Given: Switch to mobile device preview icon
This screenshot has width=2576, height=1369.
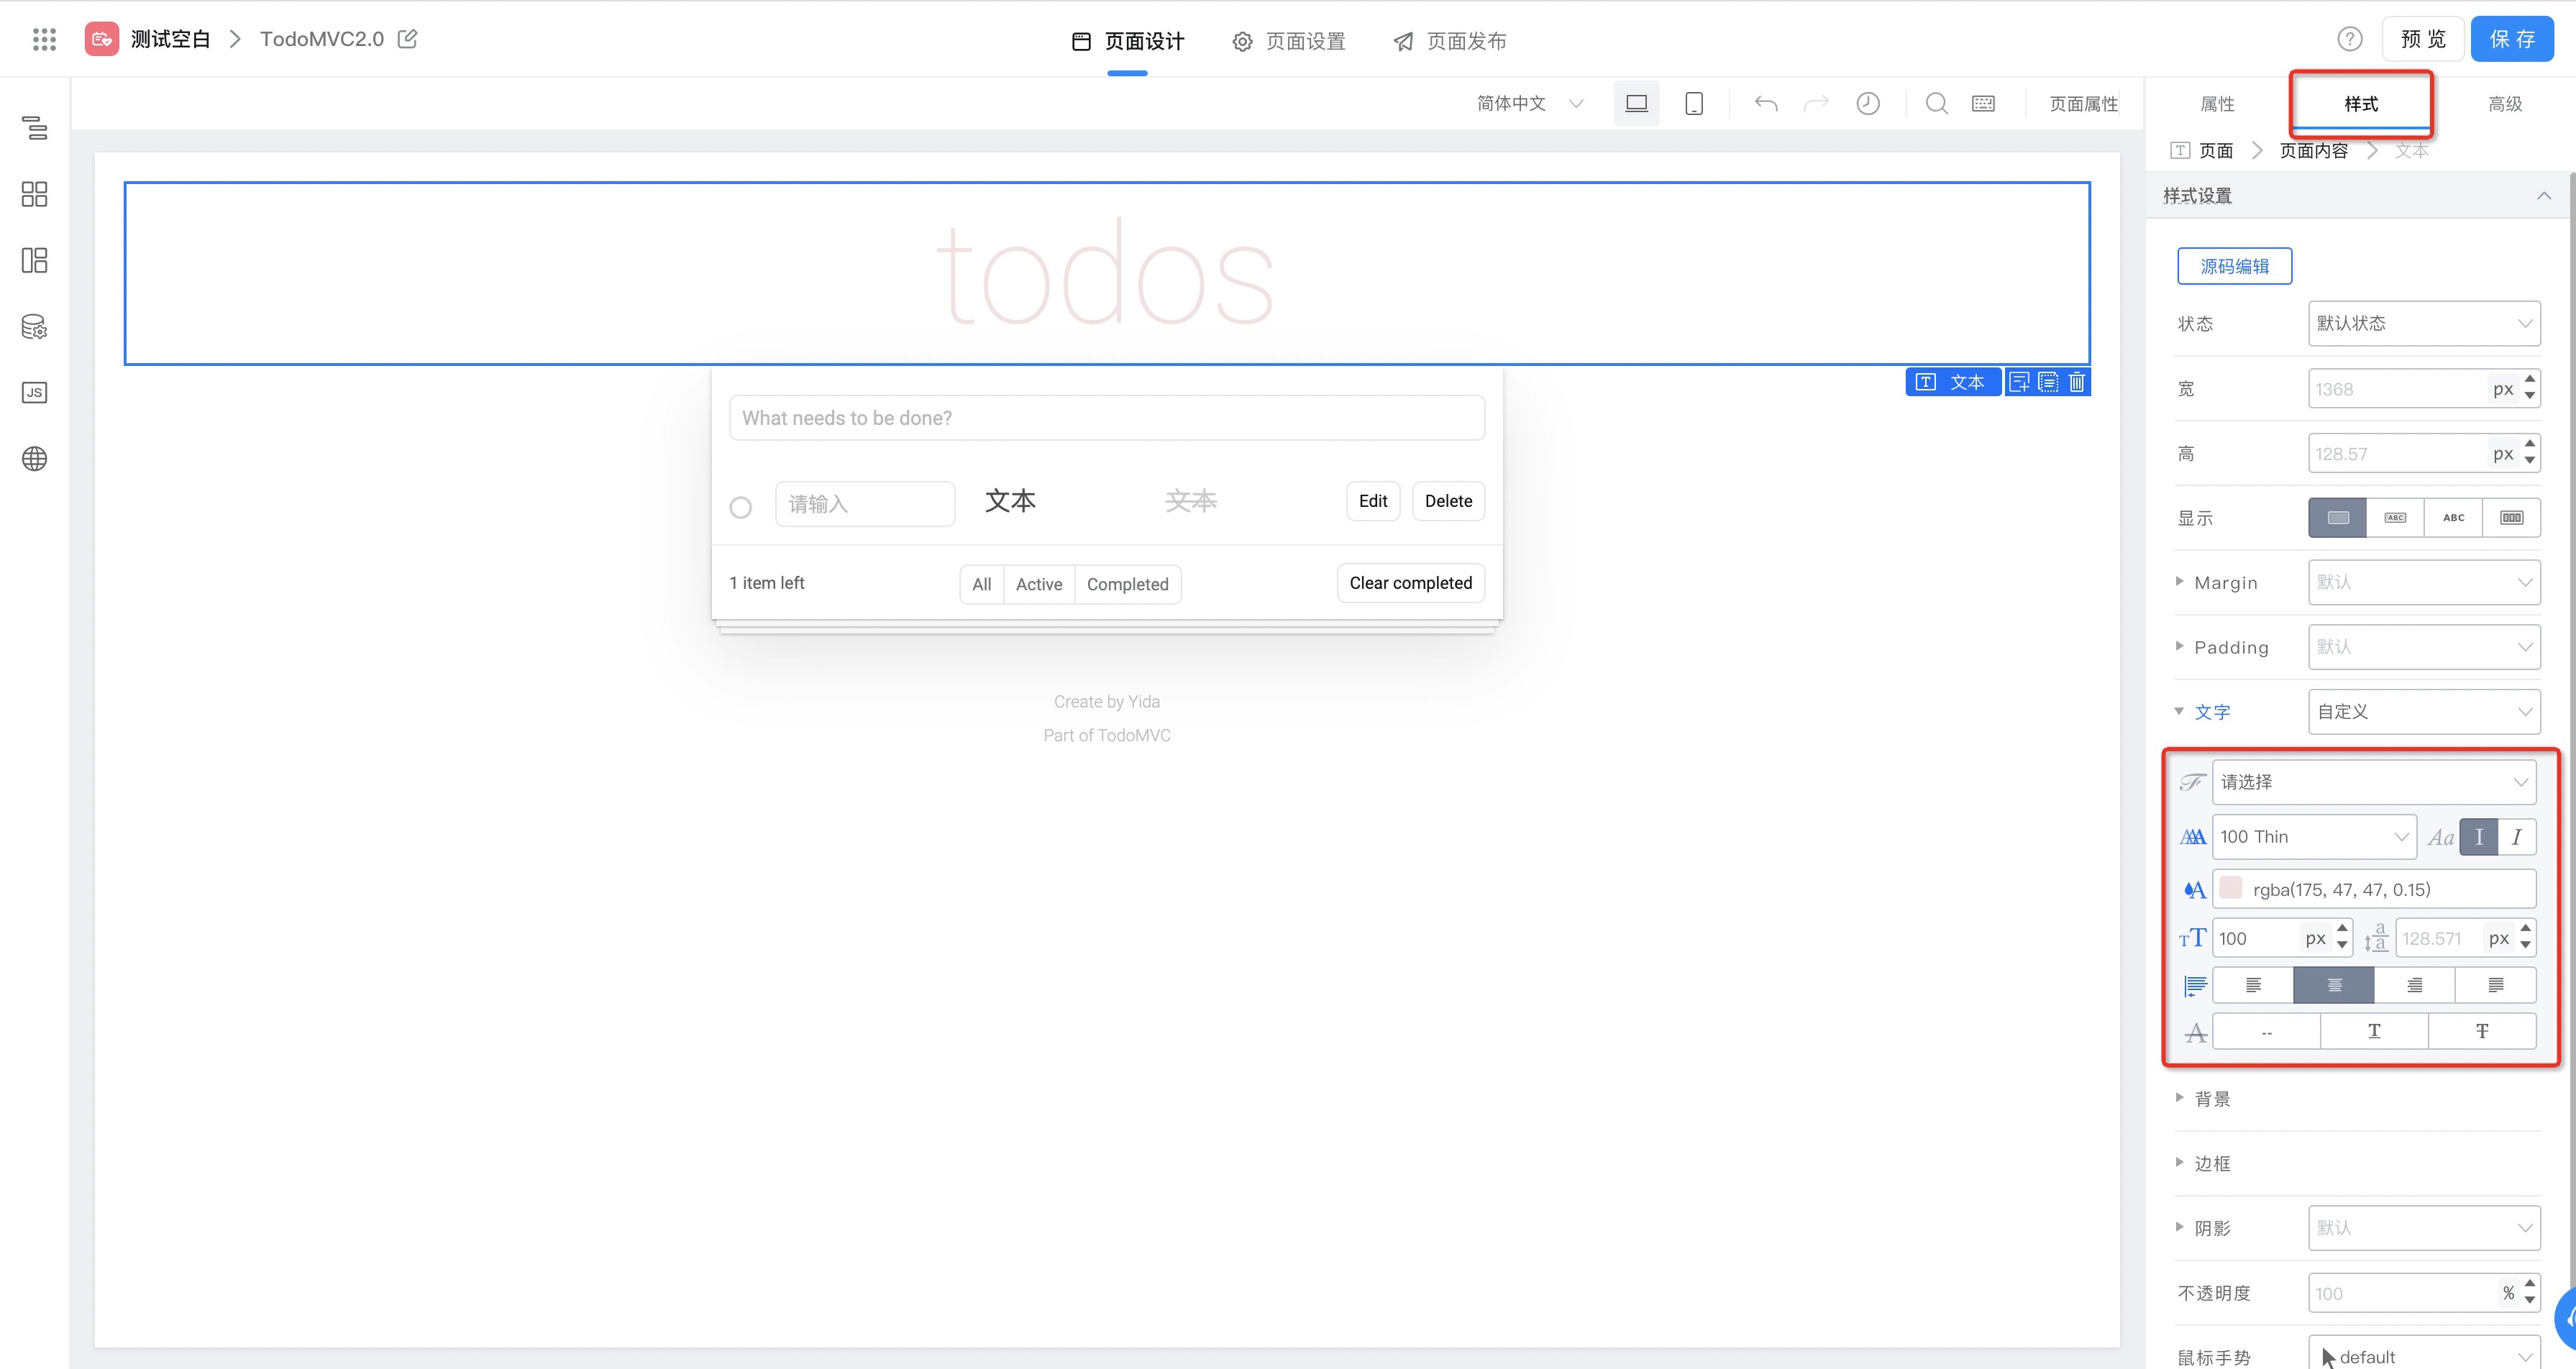Looking at the screenshot, I should click(1694, 103).
